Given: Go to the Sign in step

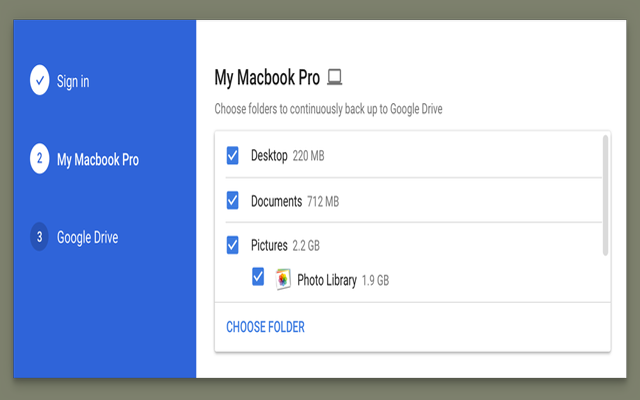Looking at the screenshot, I should [72, 82].
